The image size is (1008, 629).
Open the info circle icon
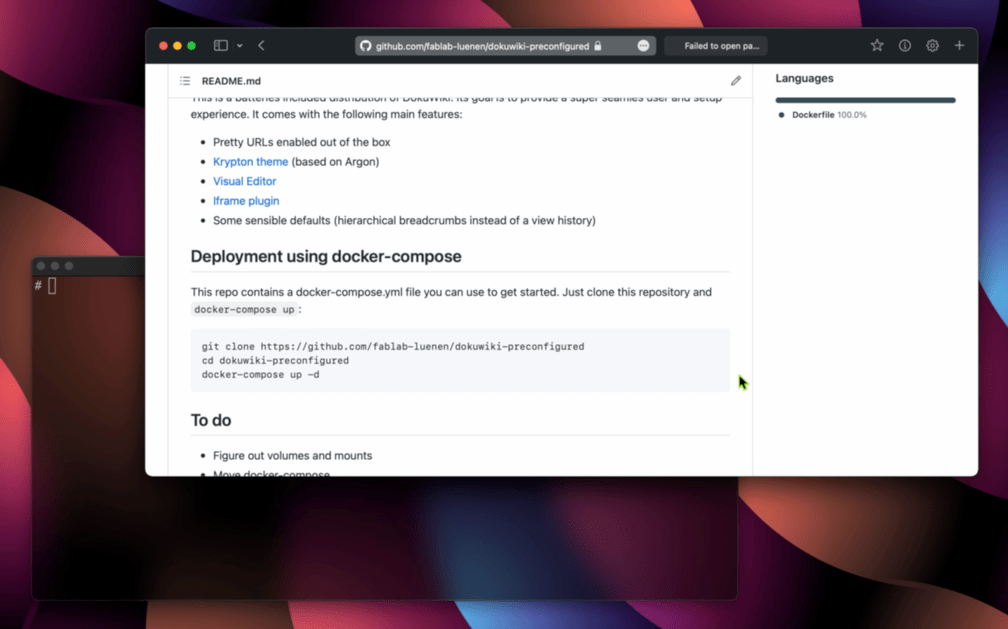tap(904, 46)
